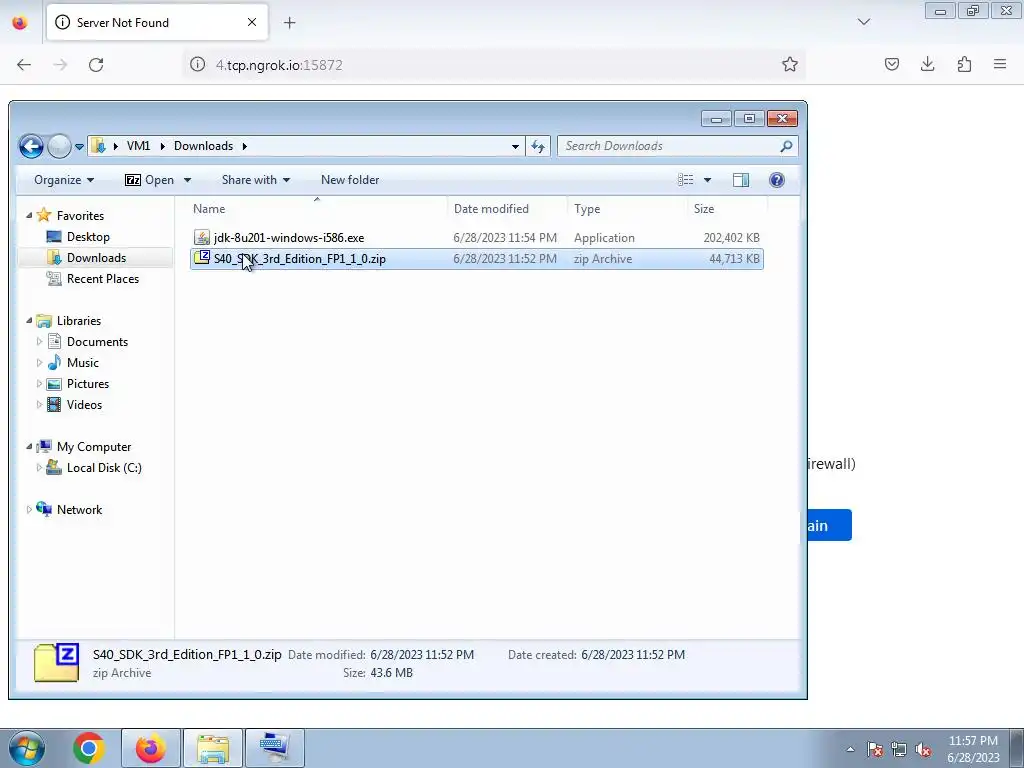Open Desktop in Favorites

88,236
